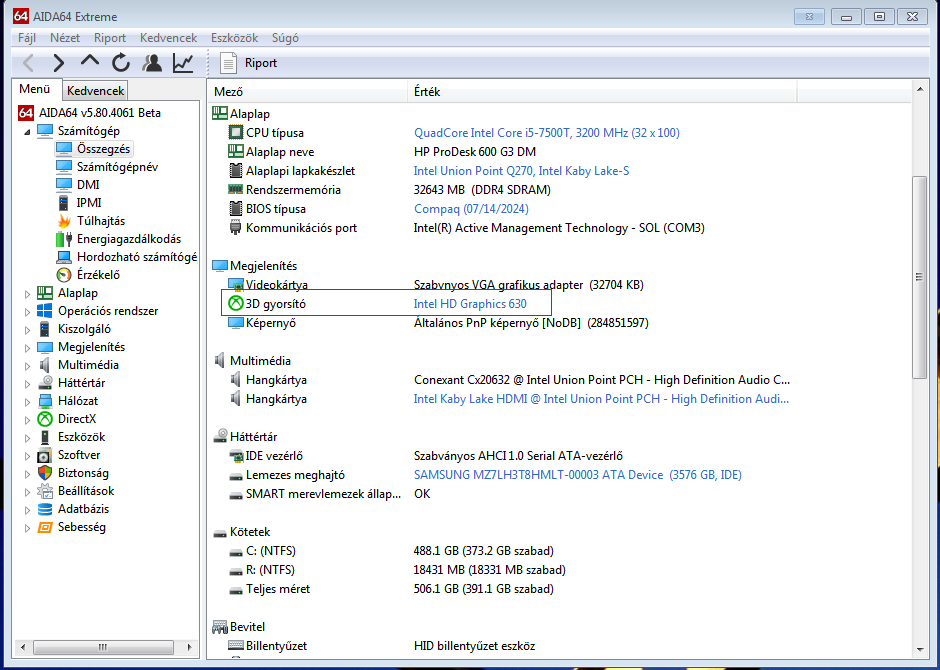Click the DirectX Xbox icon in tree
The width and height of the screenshot is (940, 670).
click(45, 418)
